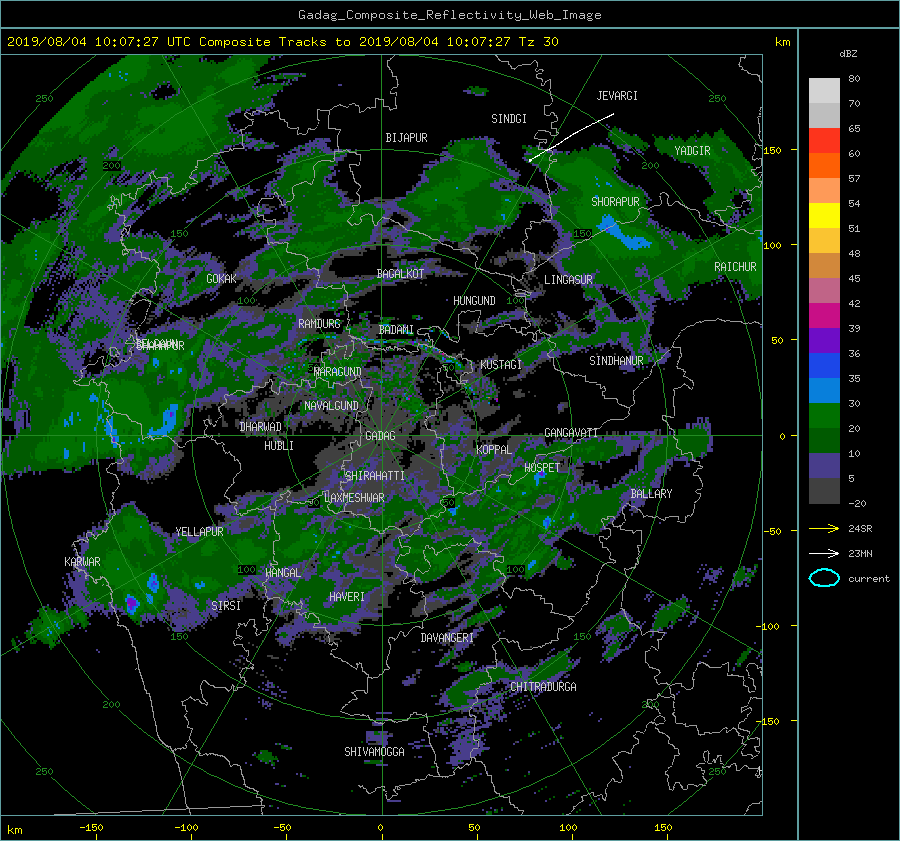Click the BIJAPUR city label
This screenshot has height=841, width=900.
click(406, 138)
